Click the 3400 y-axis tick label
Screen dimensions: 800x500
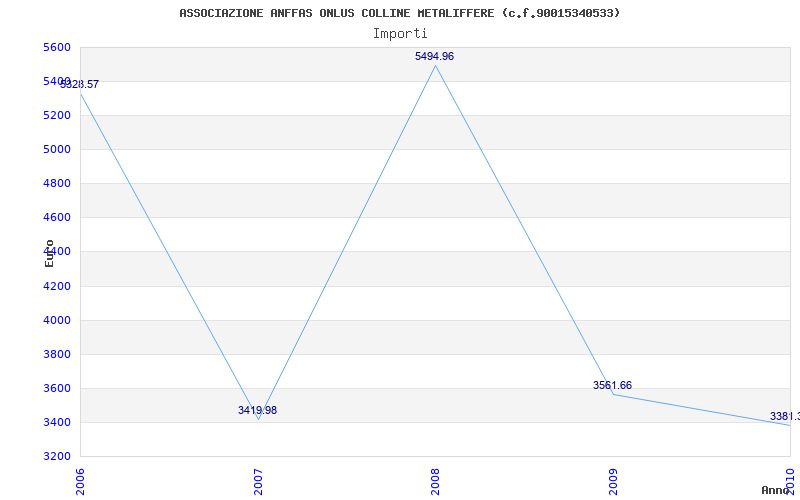point(57,422)
